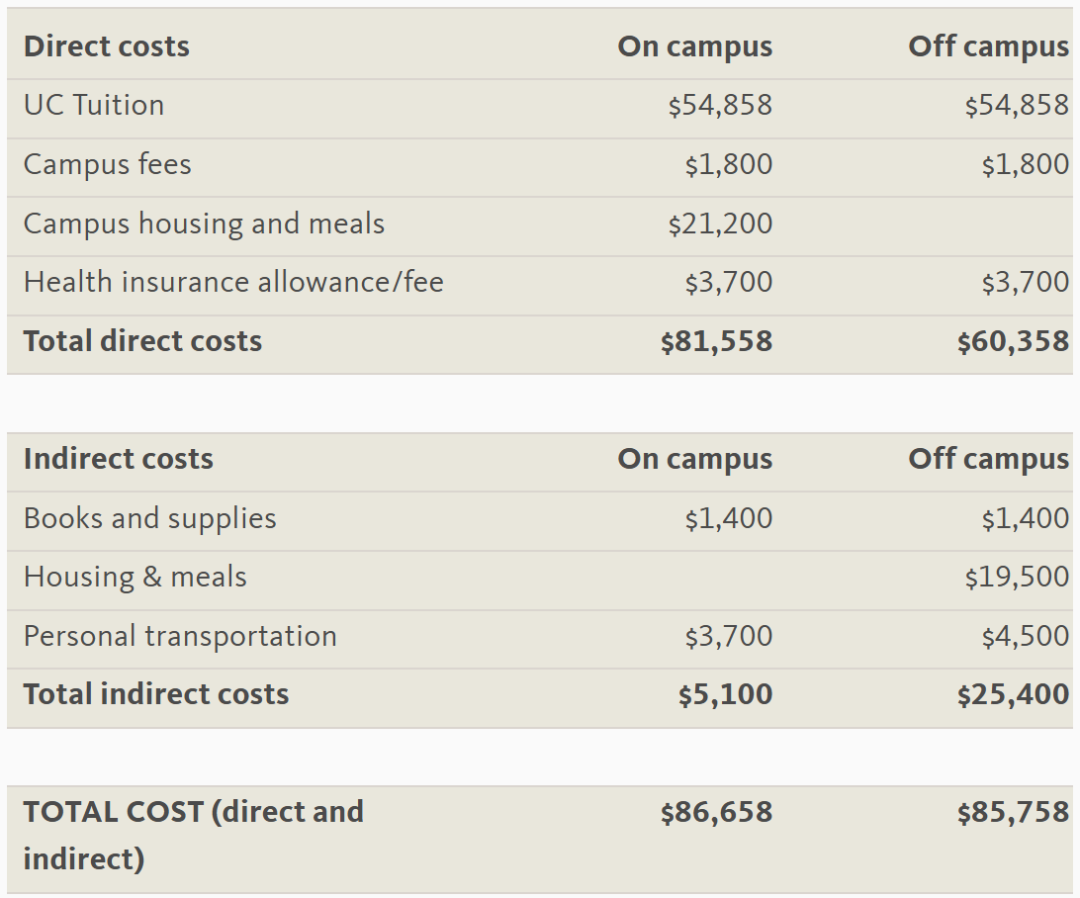Click the Indirect costs table header
1080x898 pixels.
[118, 459]
